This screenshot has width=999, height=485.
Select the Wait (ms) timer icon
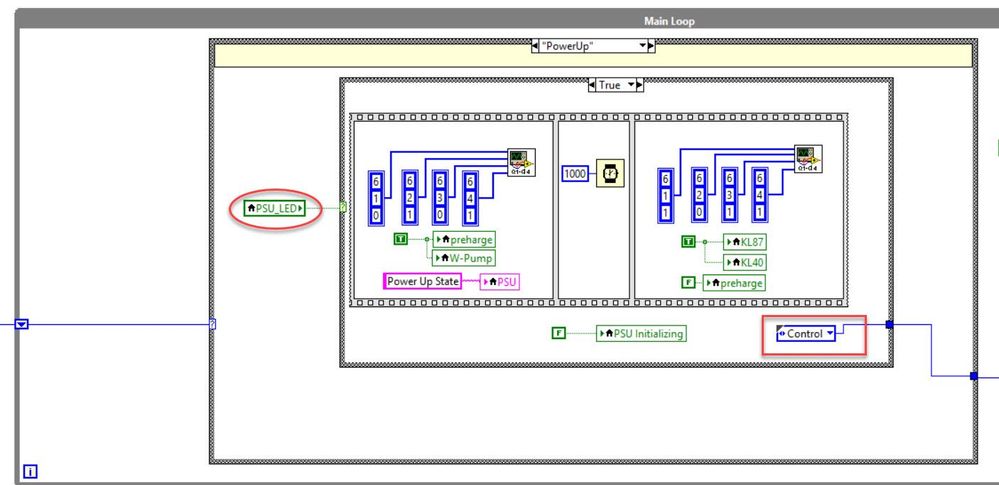point(610,173)
